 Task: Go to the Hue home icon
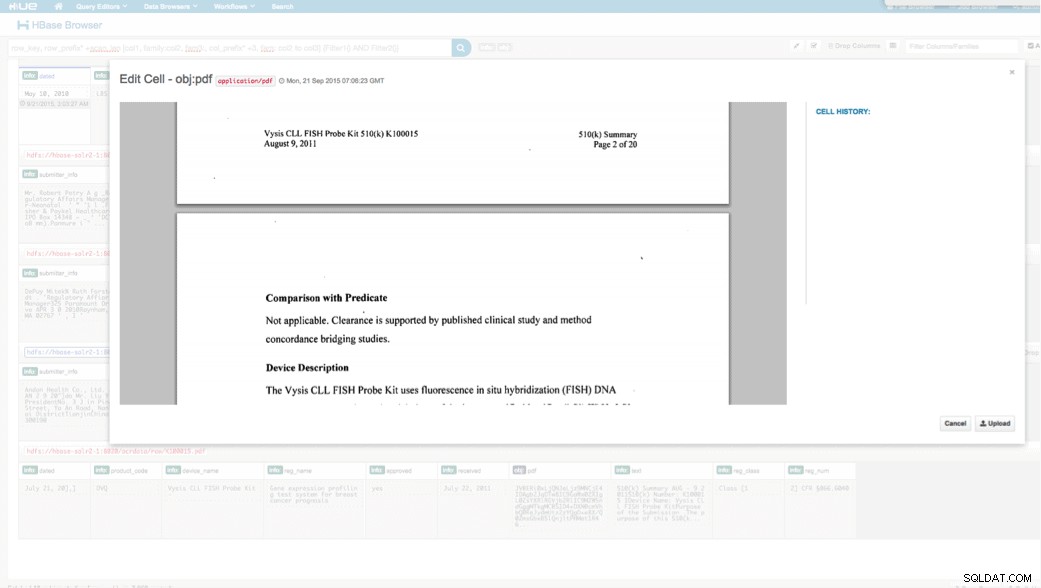(x=58, y=6)
